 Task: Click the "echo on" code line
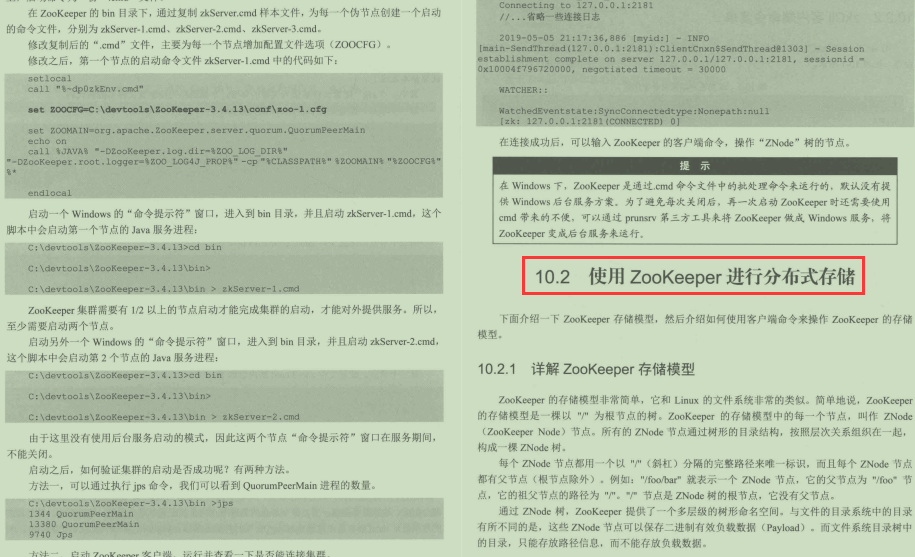point(47,141)
